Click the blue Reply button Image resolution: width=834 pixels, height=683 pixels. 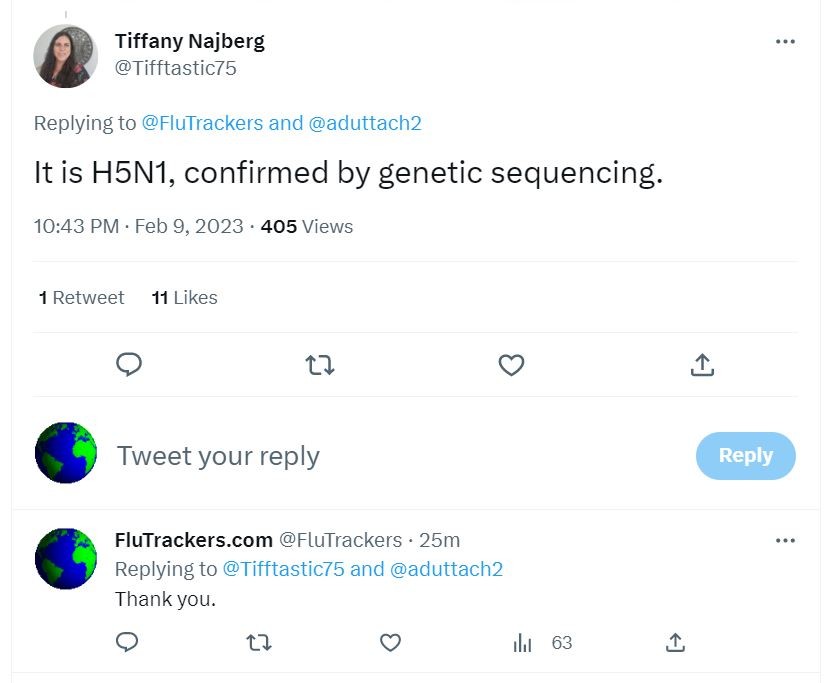[x=745, y=456]
